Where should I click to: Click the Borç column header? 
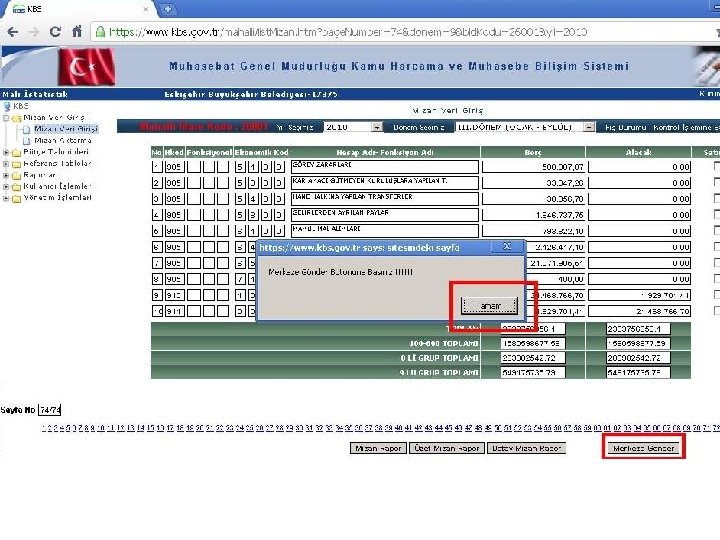[533, 152]
